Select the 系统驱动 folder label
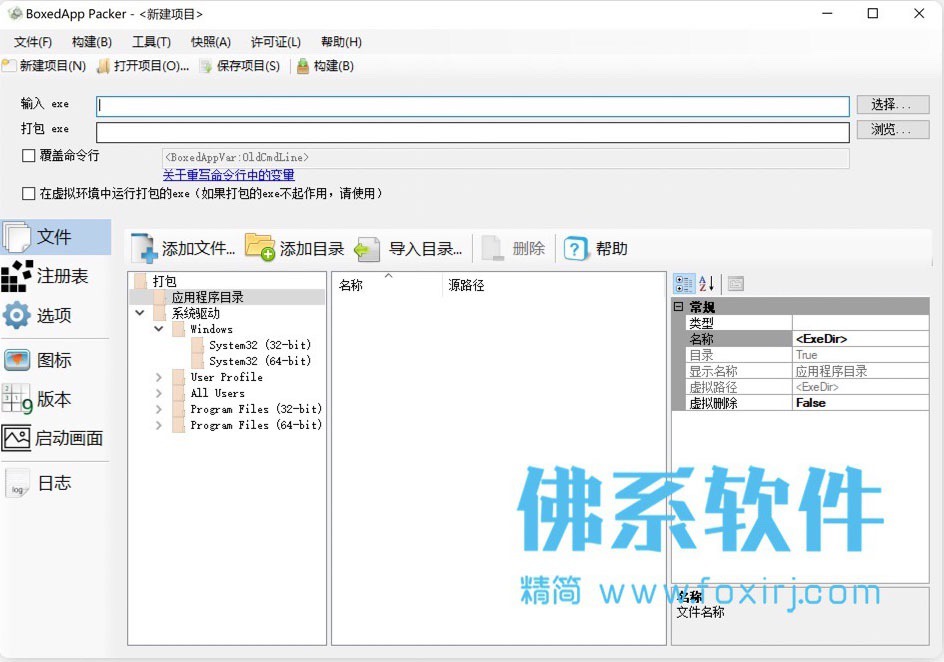Screen dimensions: 944x662 196,313
